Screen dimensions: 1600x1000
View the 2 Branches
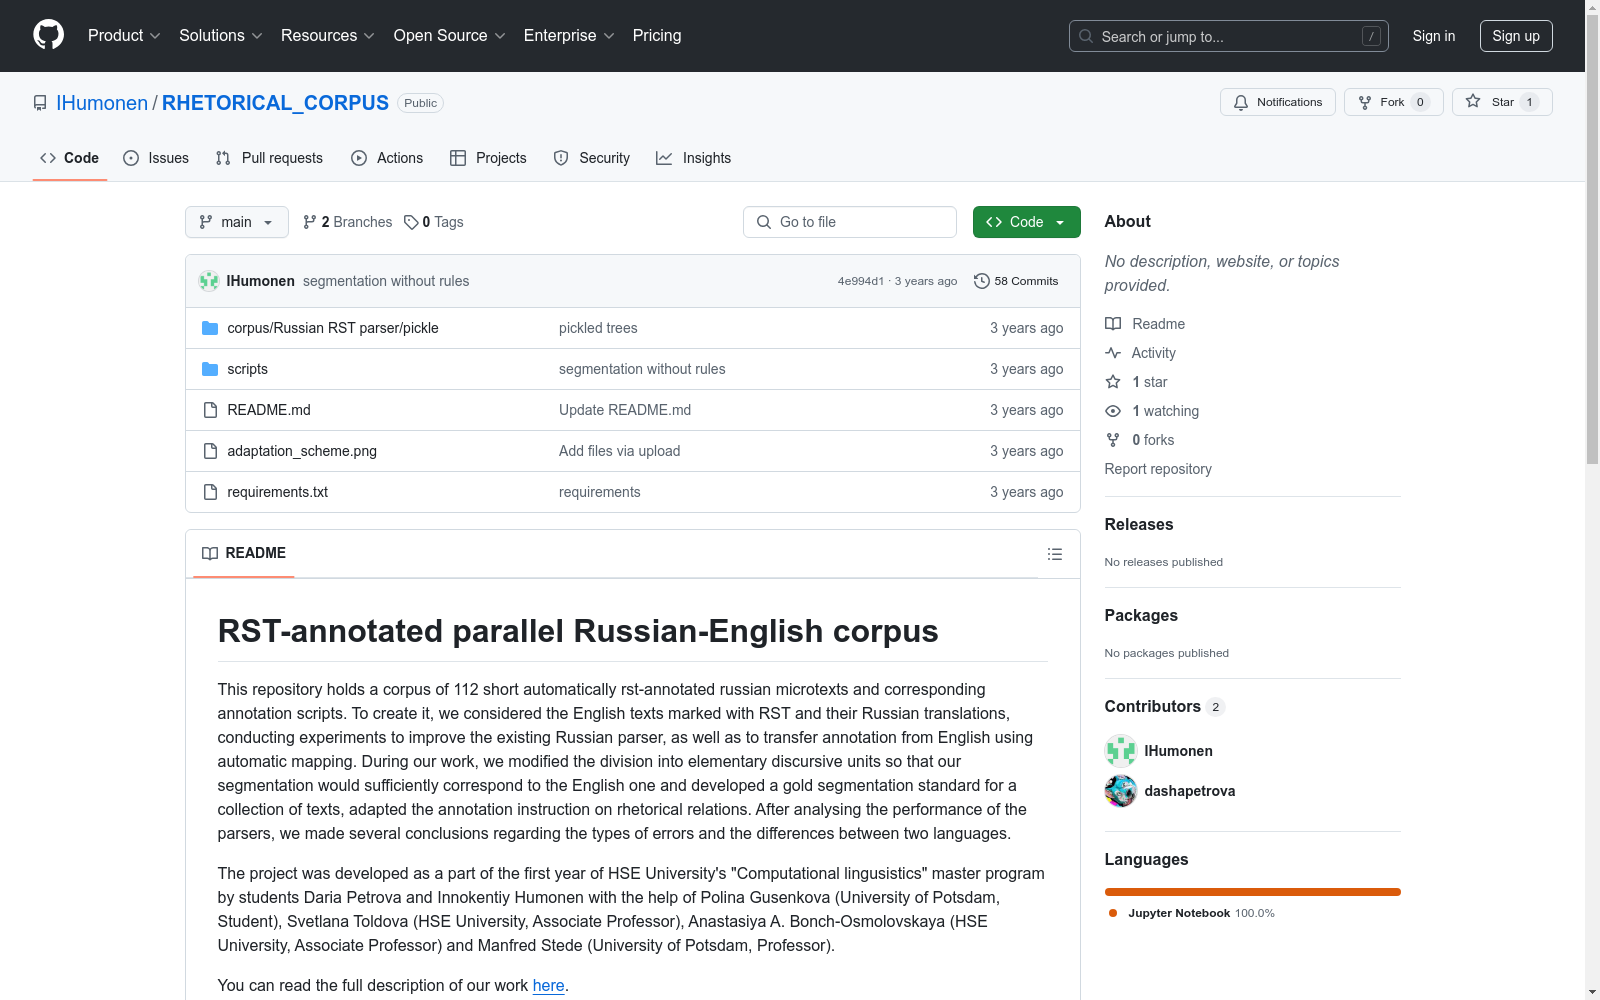coord(348,222)
